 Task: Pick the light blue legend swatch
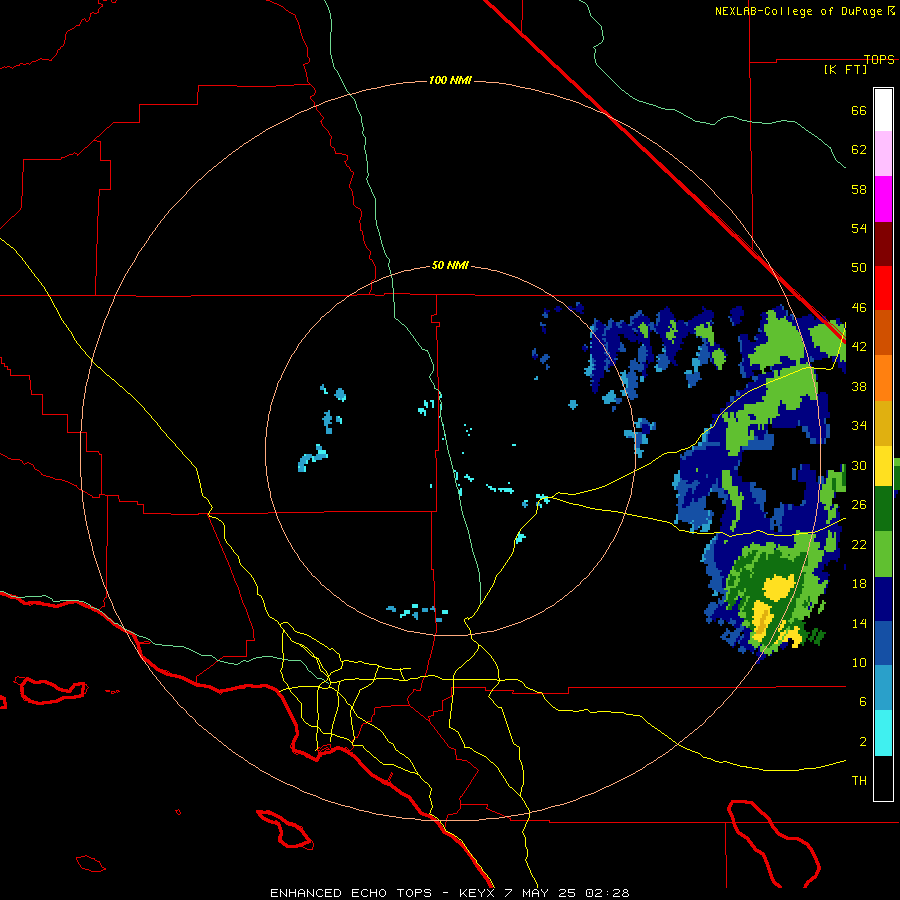point(883,688)
